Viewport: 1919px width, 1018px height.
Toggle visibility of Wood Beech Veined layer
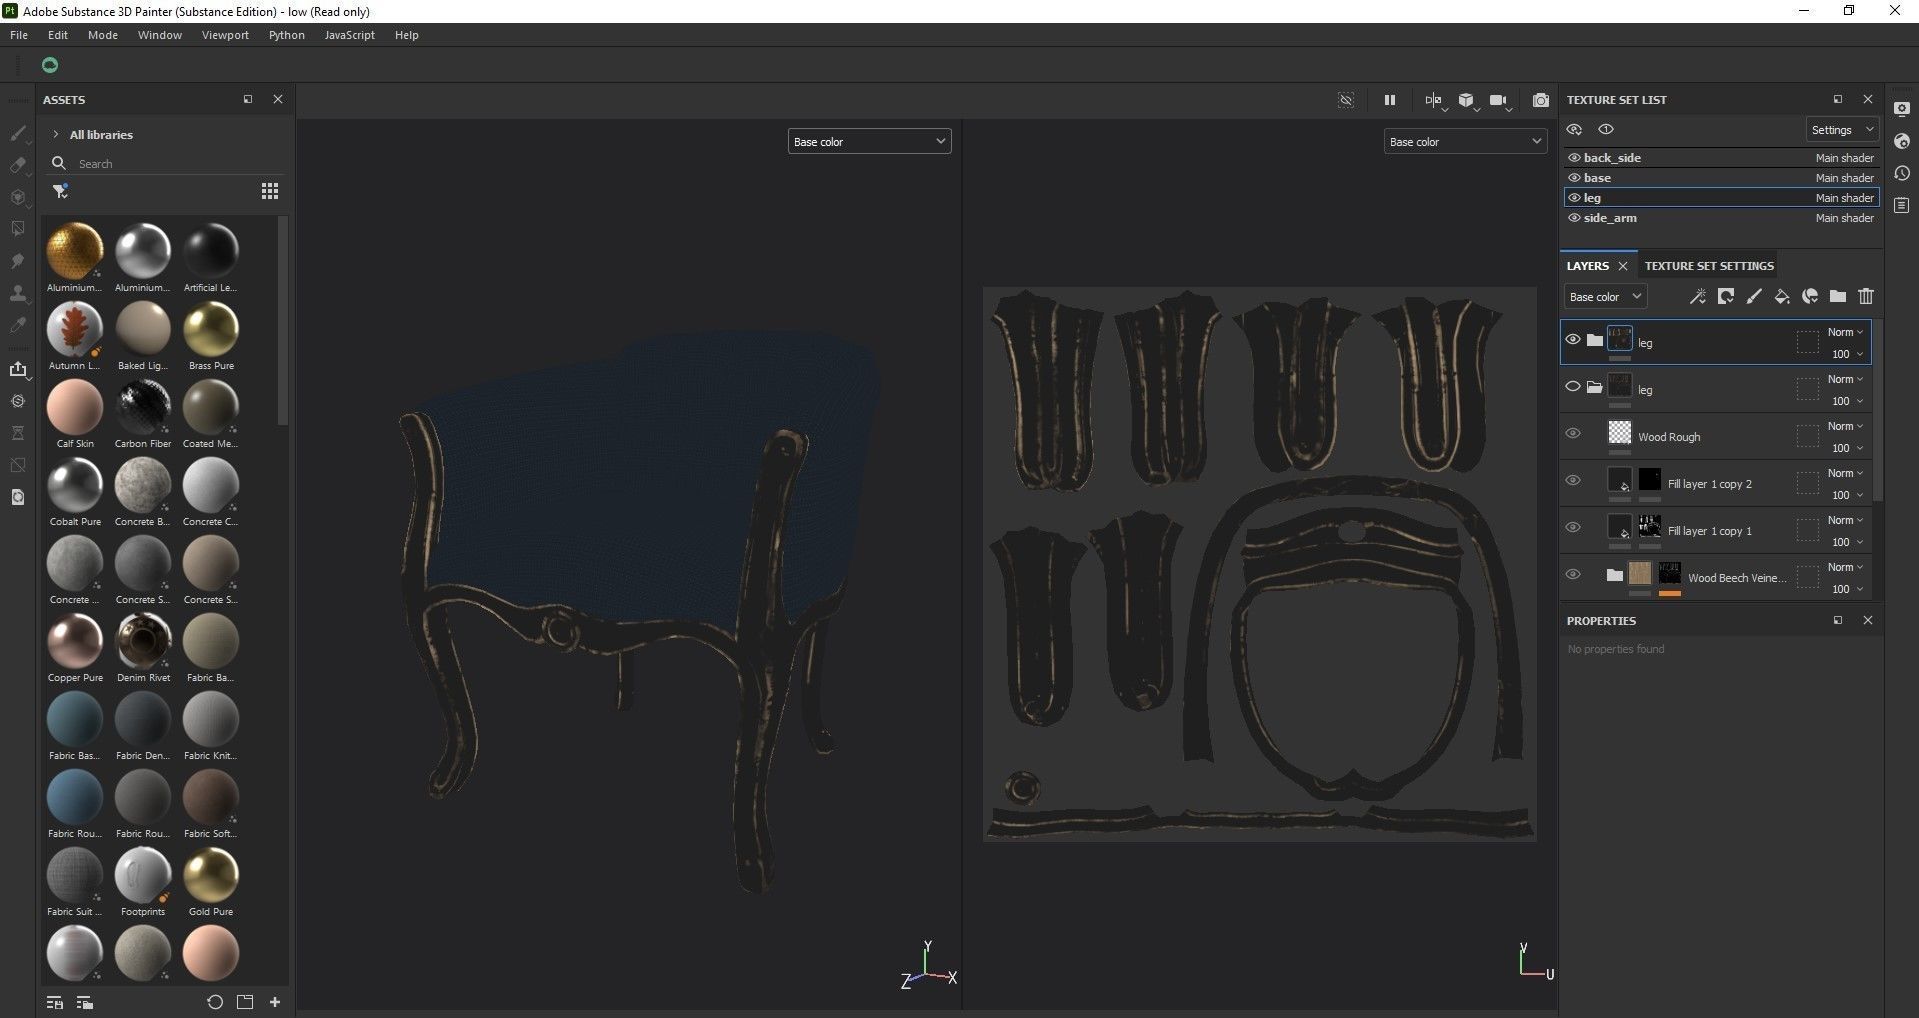[1573, 575]
